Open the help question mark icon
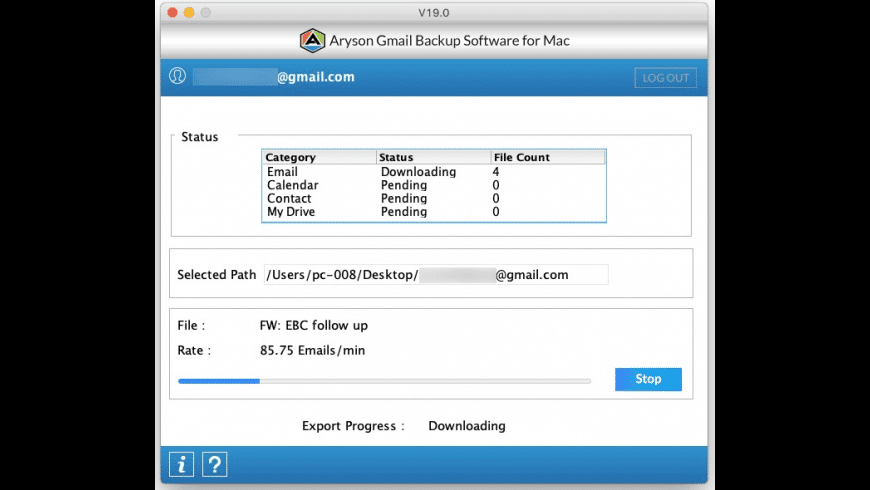 [x=215, y=464]
